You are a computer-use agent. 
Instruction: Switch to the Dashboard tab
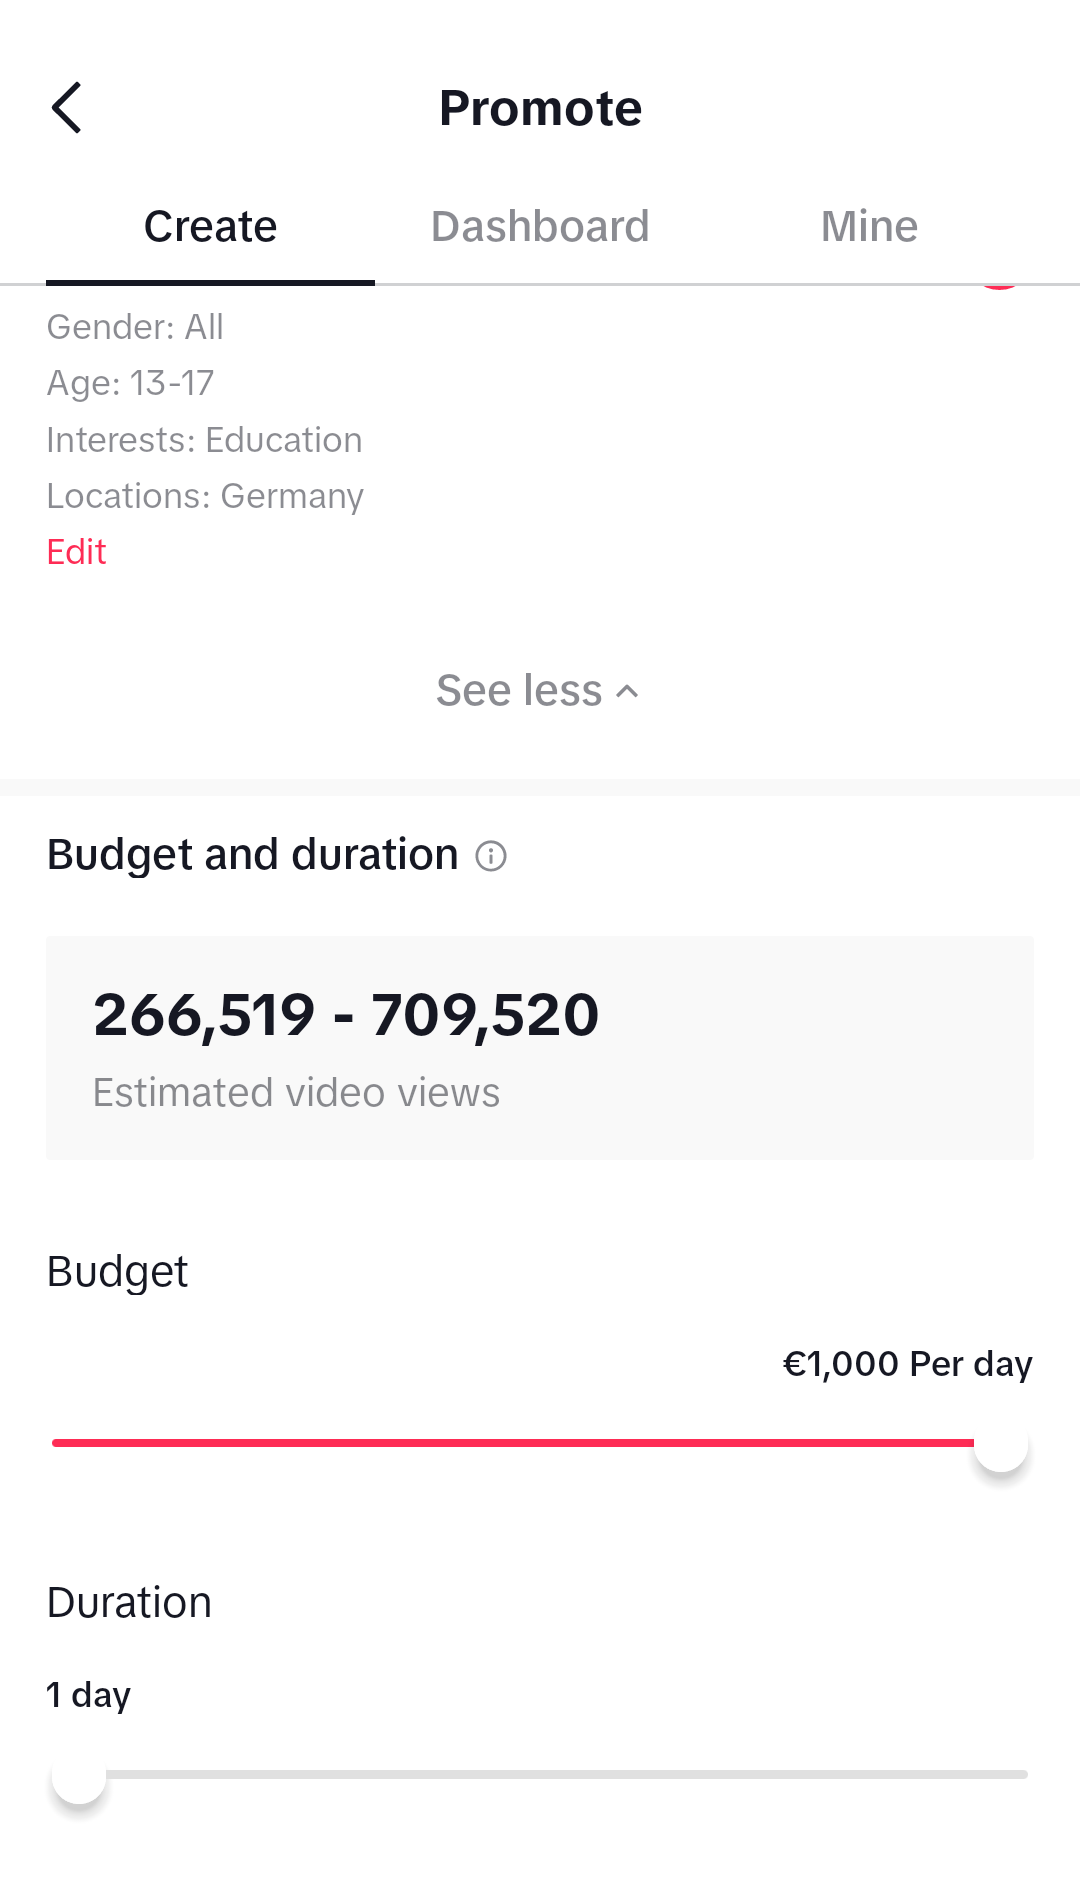pos(540,227)
